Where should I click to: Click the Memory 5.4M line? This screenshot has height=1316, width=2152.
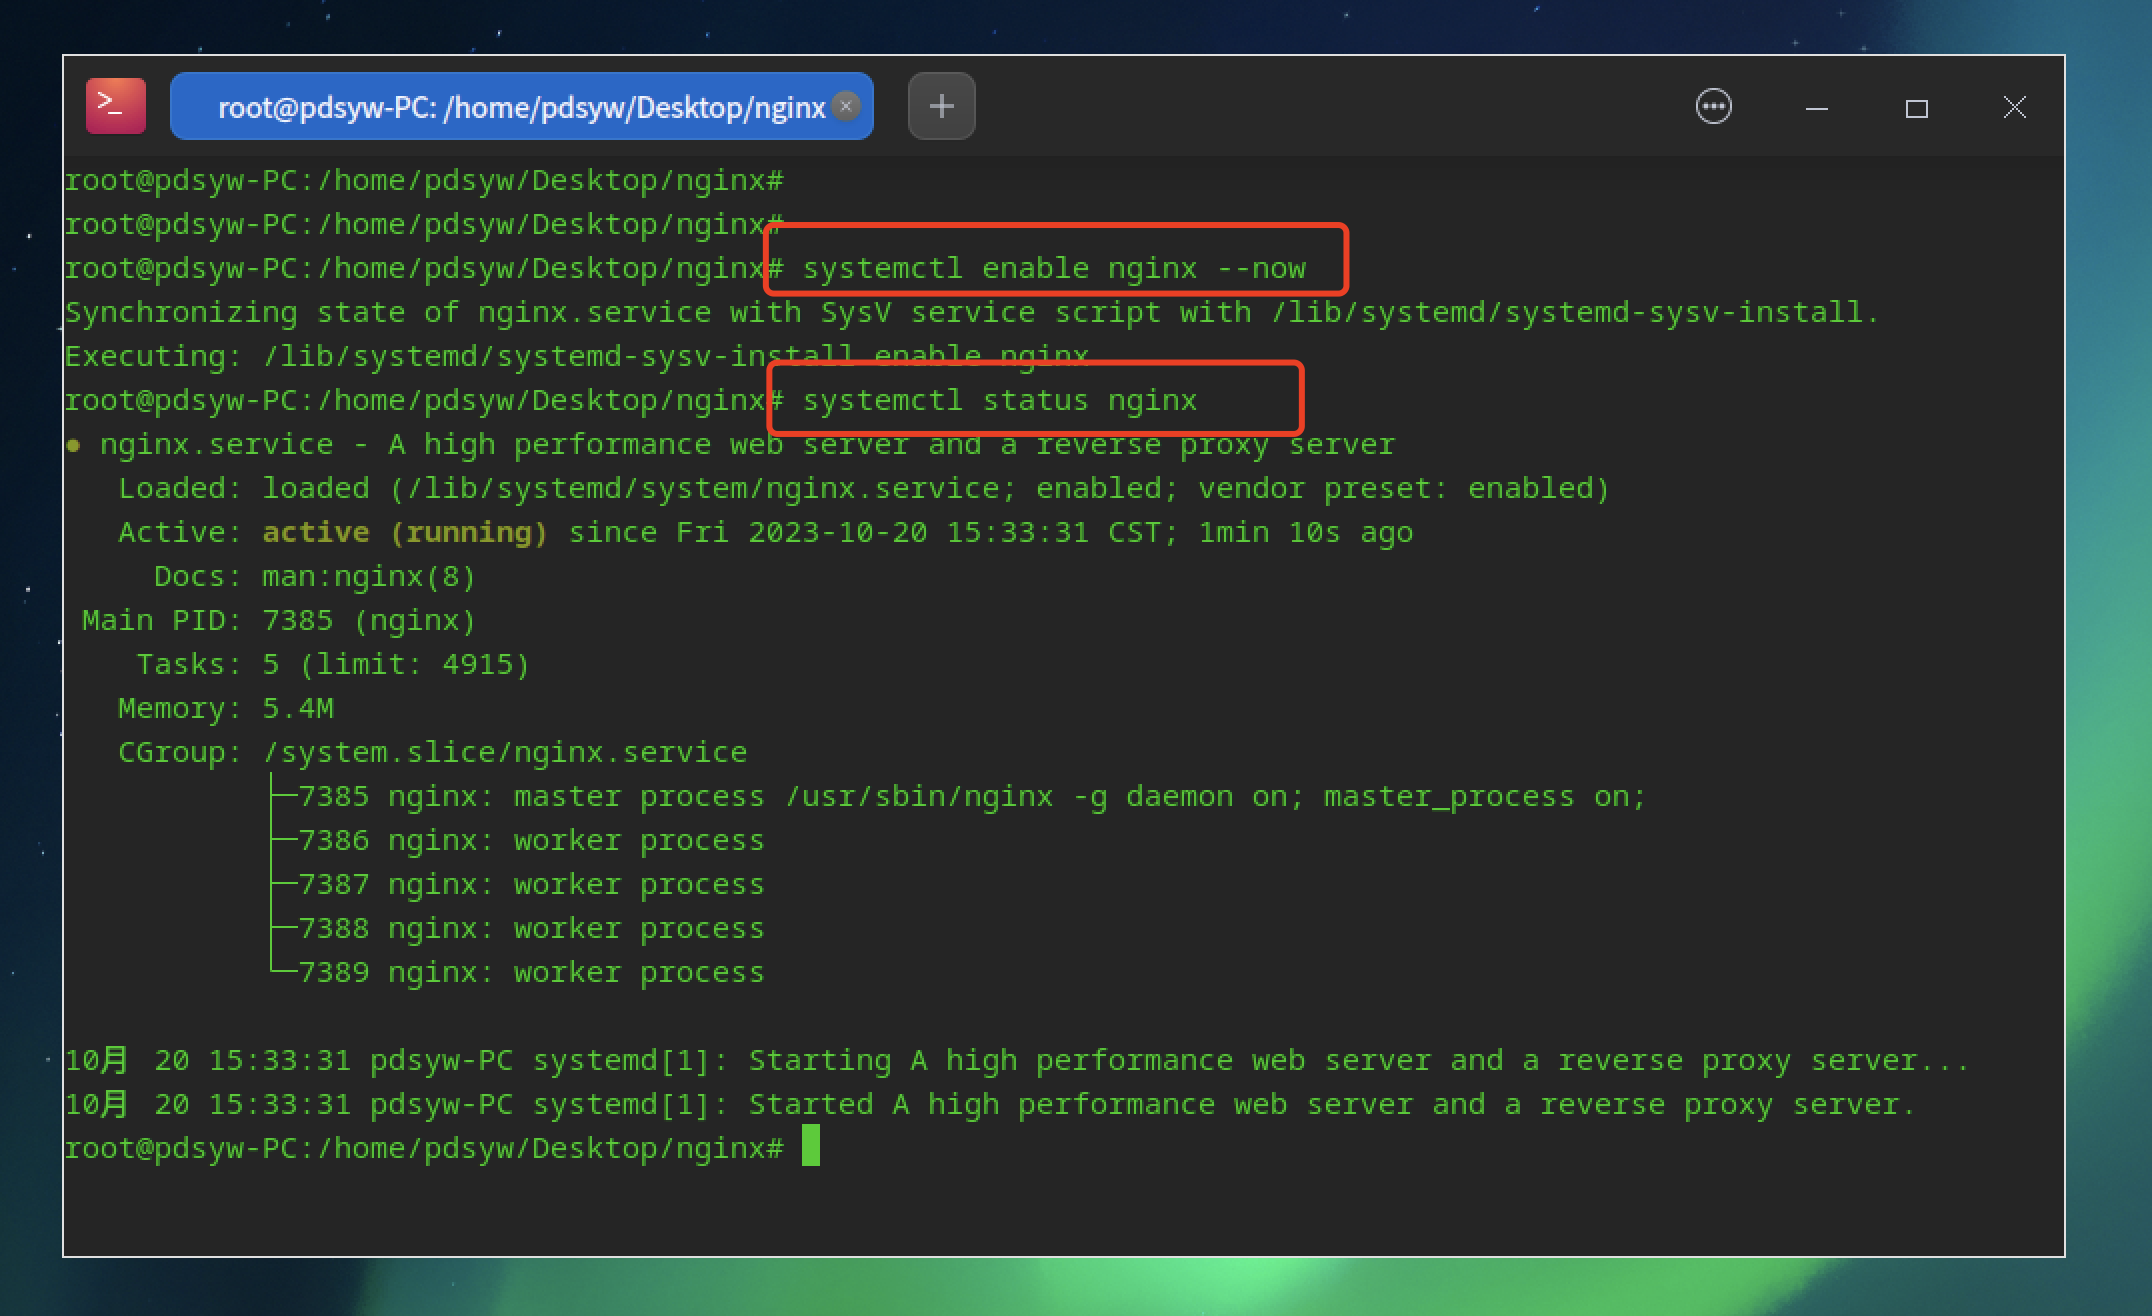tap(226, 709)
